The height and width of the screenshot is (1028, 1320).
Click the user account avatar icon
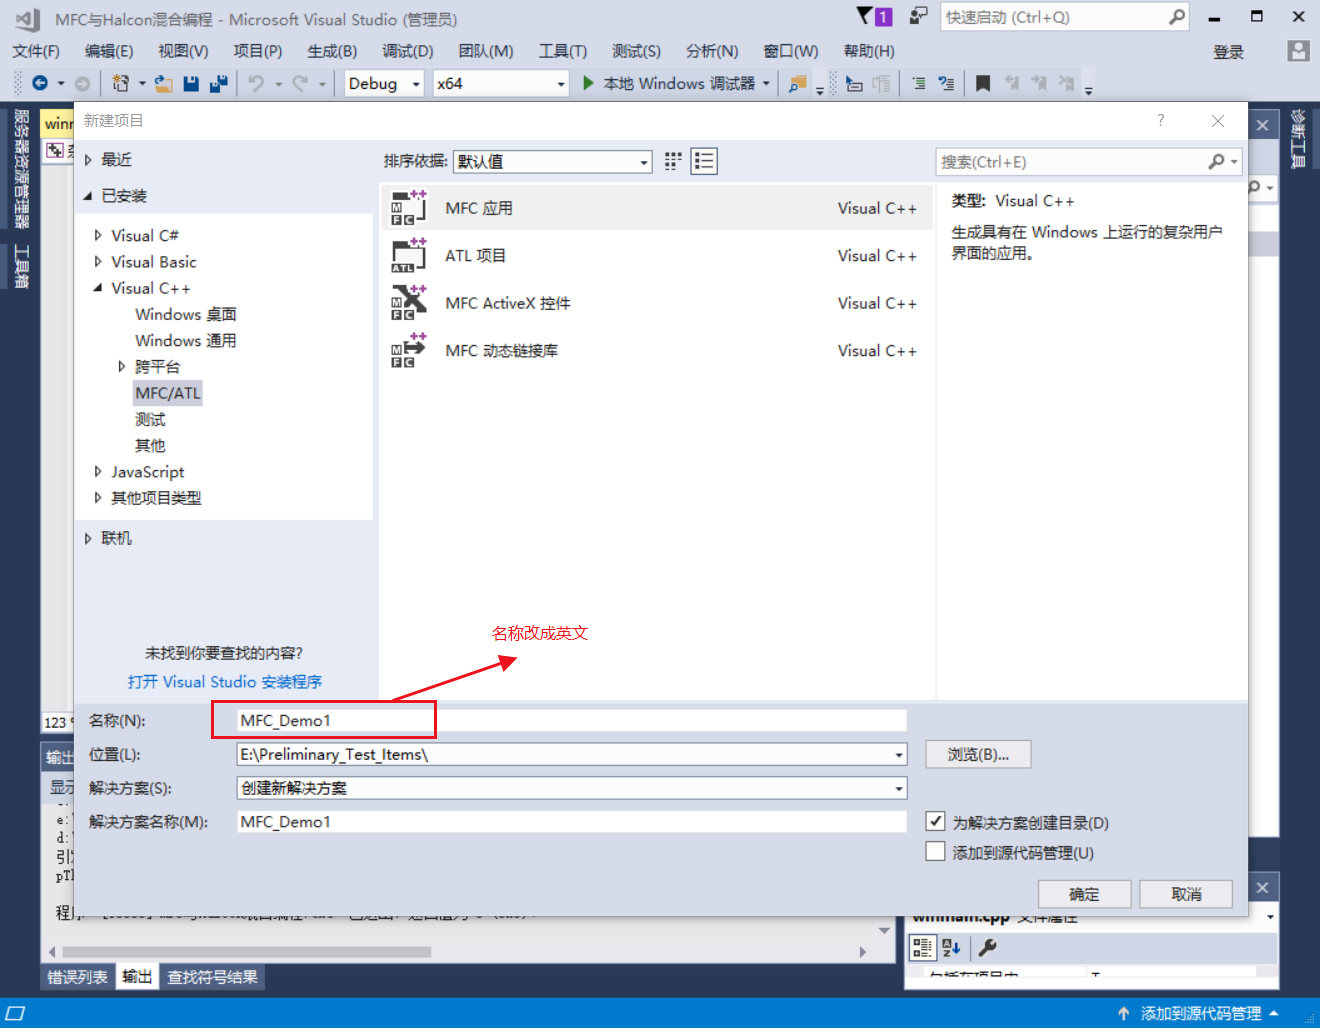[1298, 51]
